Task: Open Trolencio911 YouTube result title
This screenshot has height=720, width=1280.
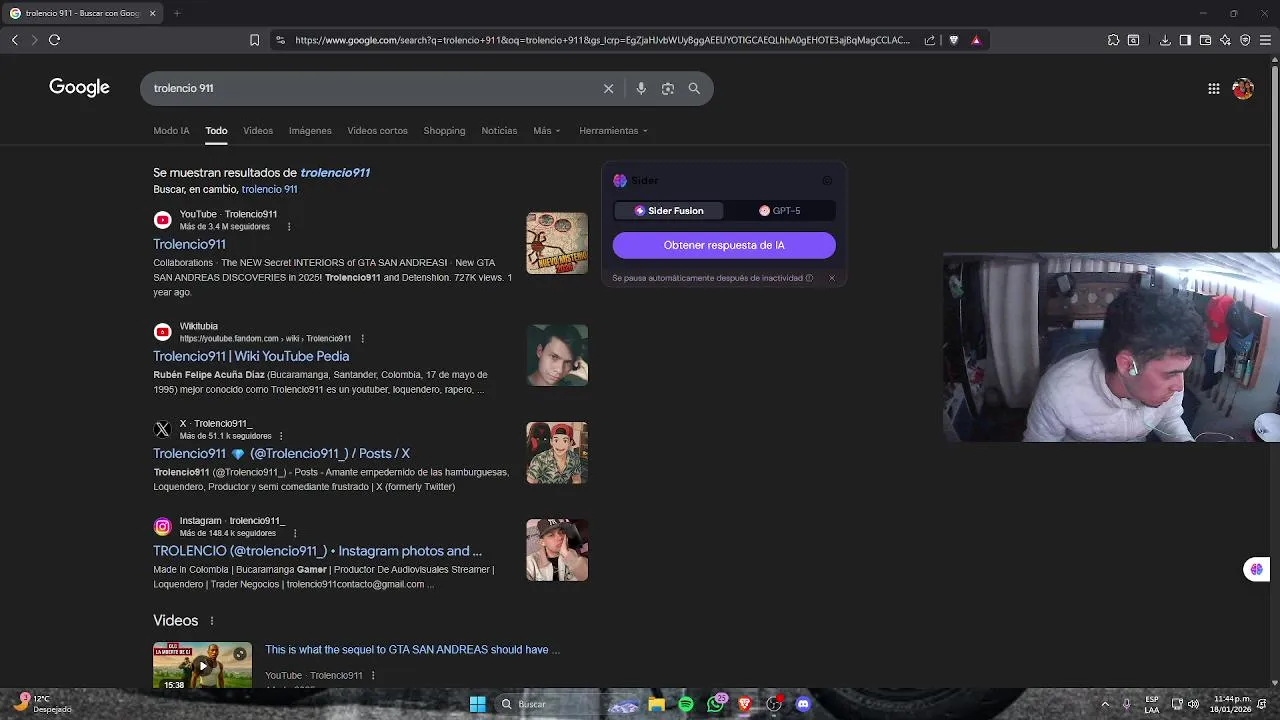Action: point(189,244)
